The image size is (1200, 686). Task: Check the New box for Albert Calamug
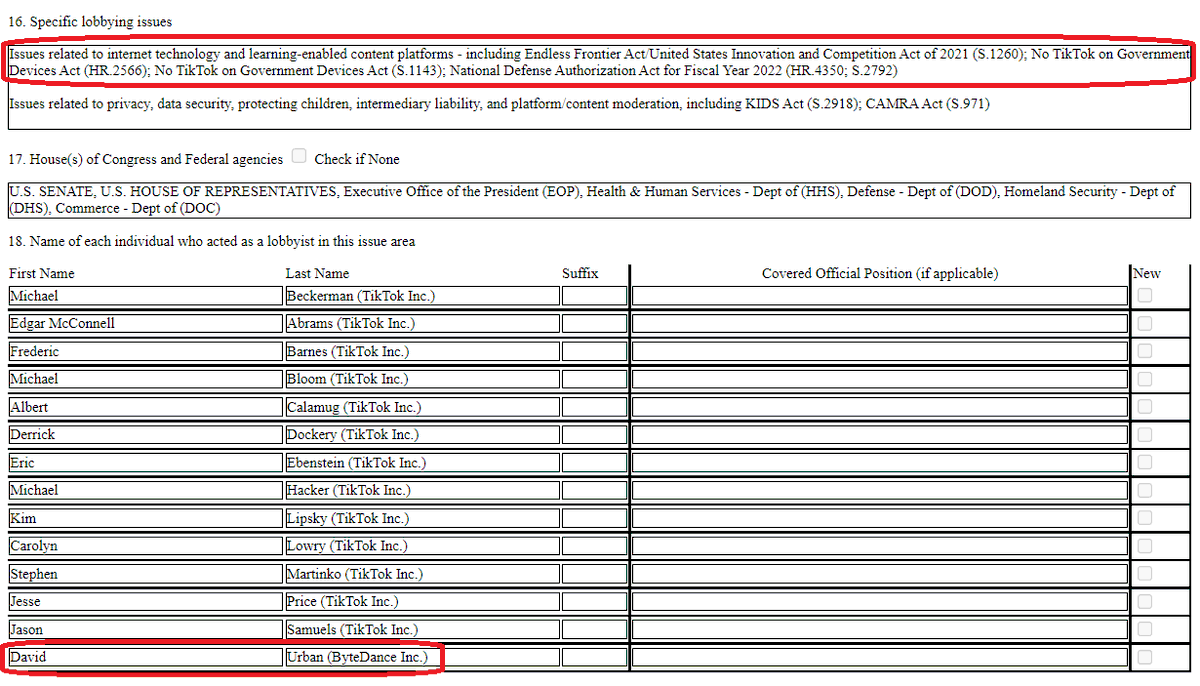coord(1144,407)
